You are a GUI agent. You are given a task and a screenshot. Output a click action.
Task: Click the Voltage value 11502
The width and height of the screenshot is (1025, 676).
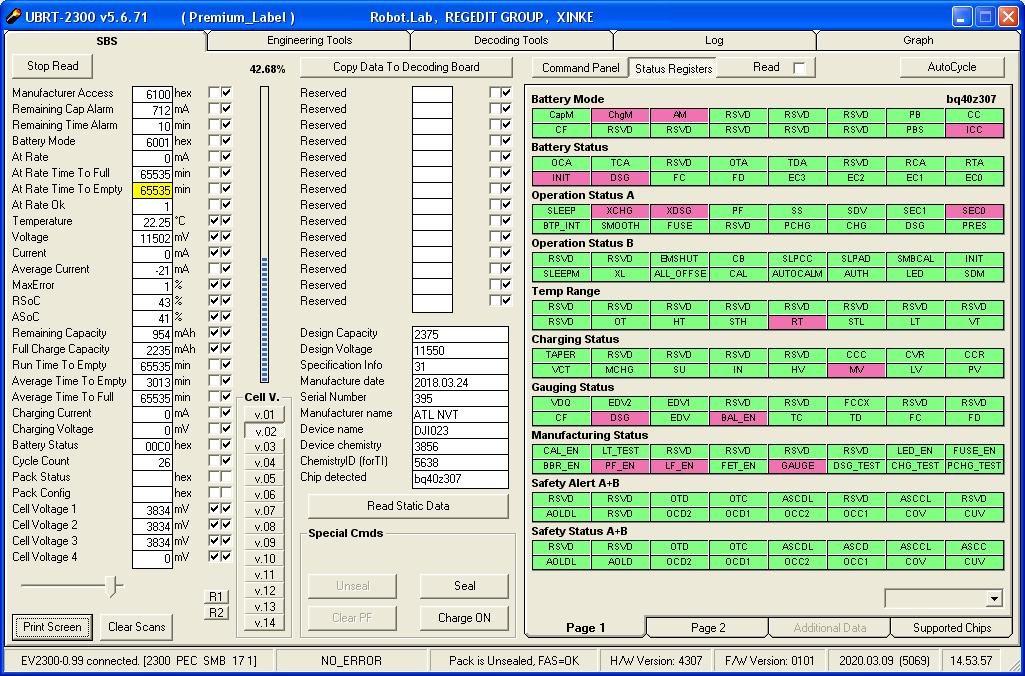152,238
